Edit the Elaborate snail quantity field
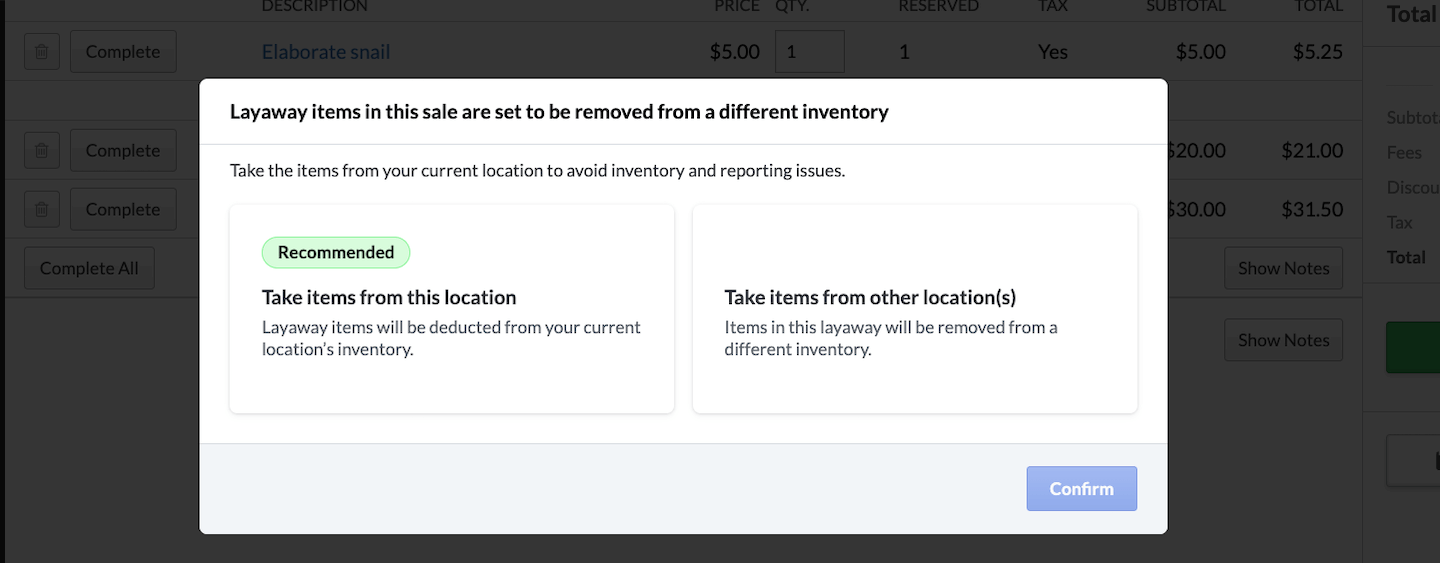 pos(810,51)
